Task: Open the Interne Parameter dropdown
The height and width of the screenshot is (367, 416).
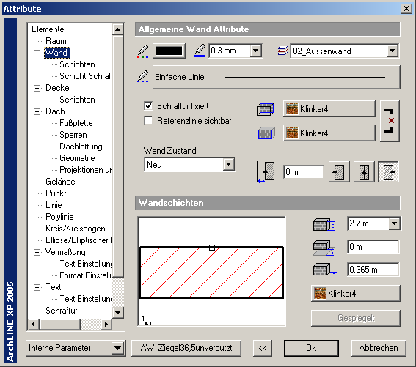Action: coord(117,348)
